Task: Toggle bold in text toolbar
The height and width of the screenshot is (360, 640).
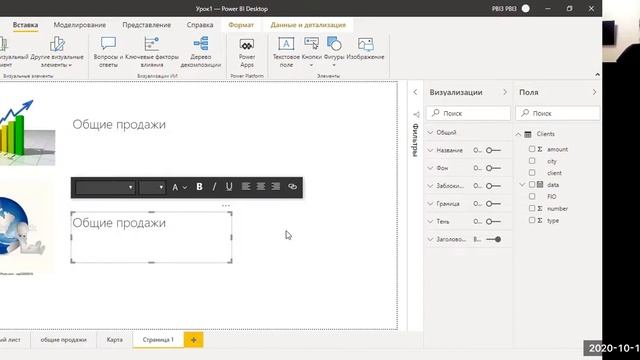Action: pyautogui.click(x=199, y=187)
